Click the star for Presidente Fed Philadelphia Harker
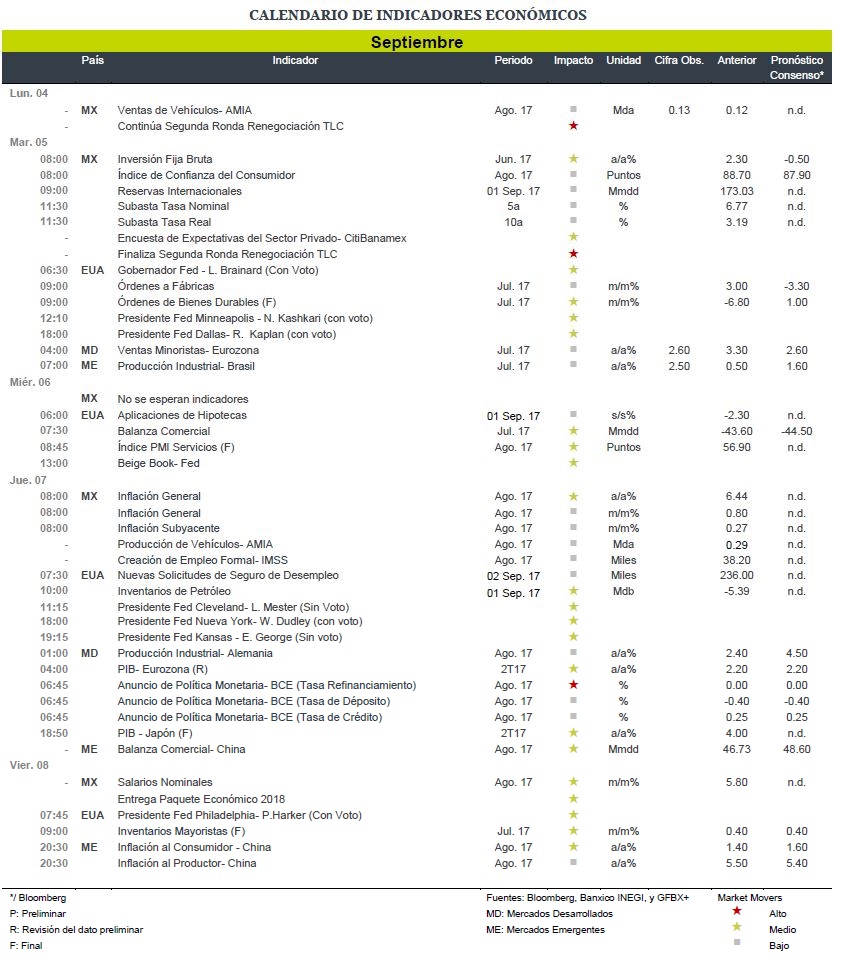This screenshot has height=960, width=846. coord(573,814)
